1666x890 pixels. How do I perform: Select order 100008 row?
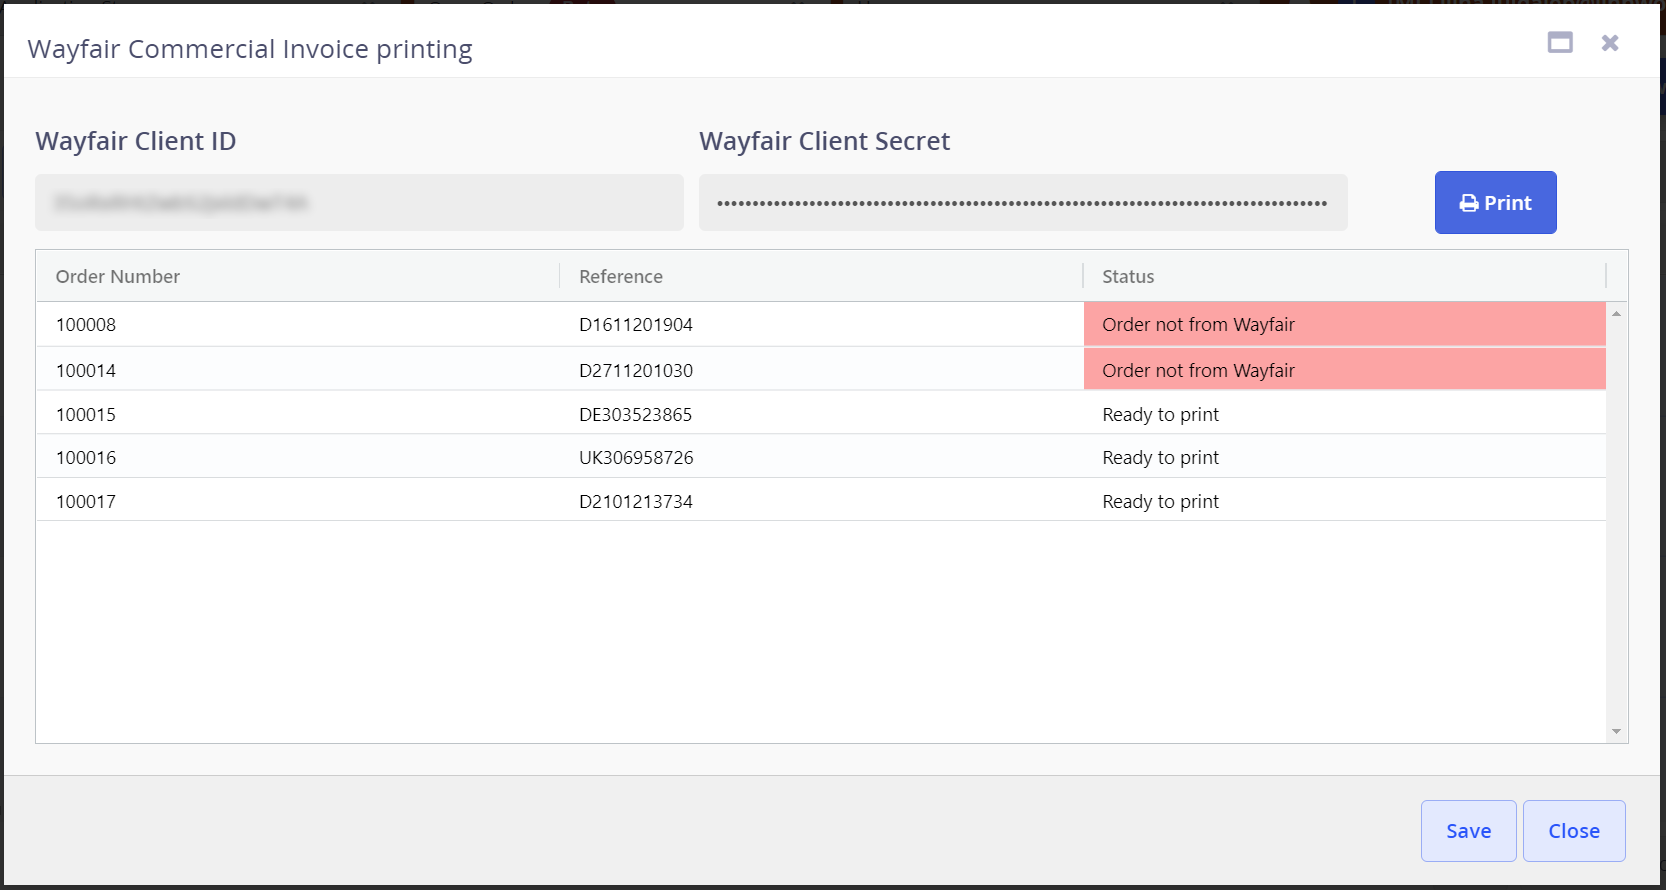[86, 325]
